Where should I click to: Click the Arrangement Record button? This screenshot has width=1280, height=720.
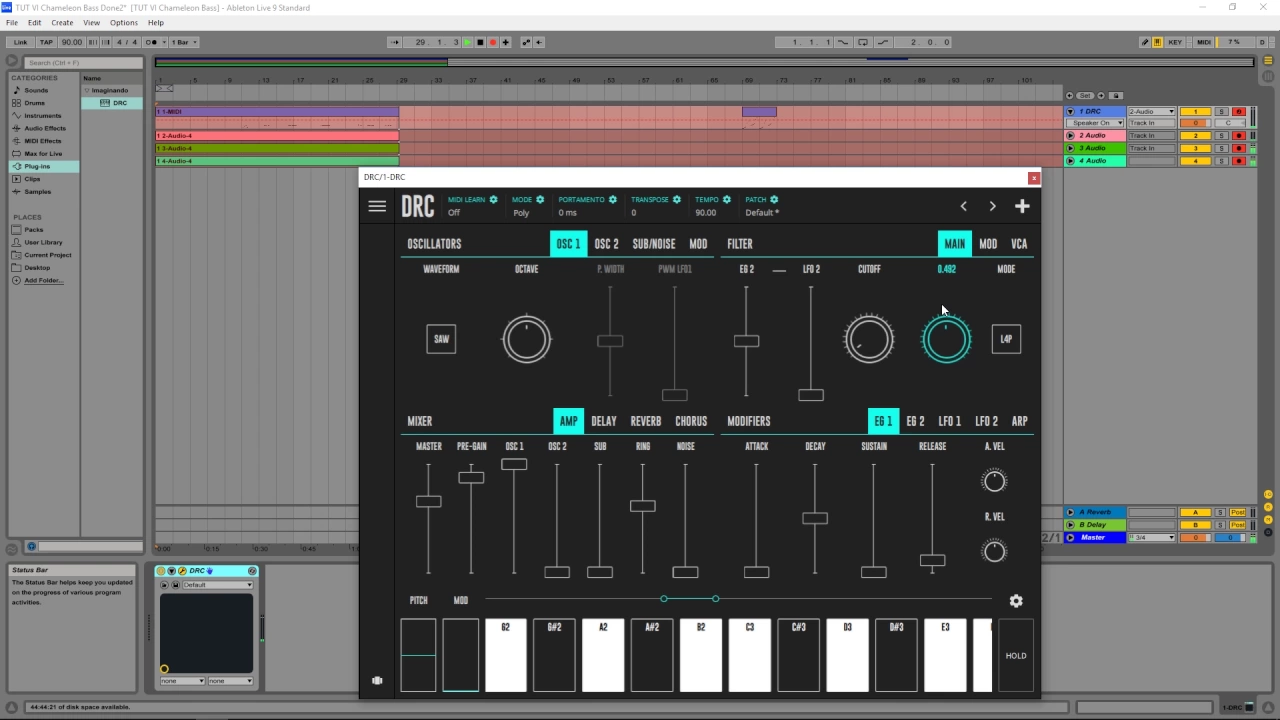(493, 42)
